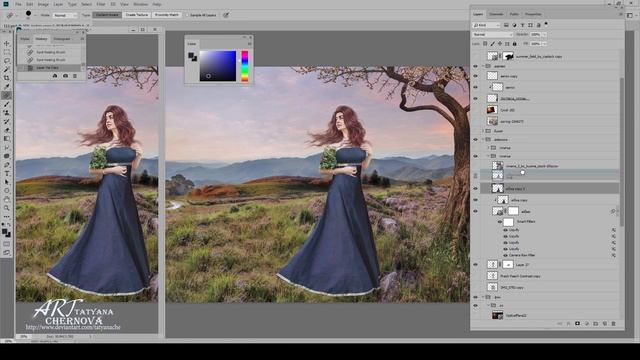Delete layer using trash icon in Layers panel
This screenshot has width=640, height=360.
point(613,324)
